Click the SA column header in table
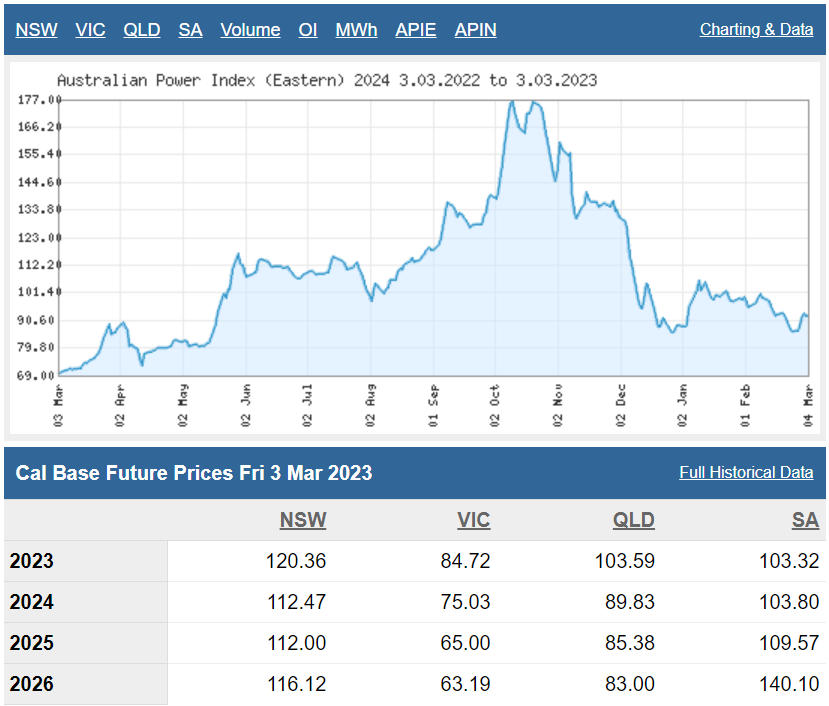Screen dimensions: 829x706 (805, 520)
